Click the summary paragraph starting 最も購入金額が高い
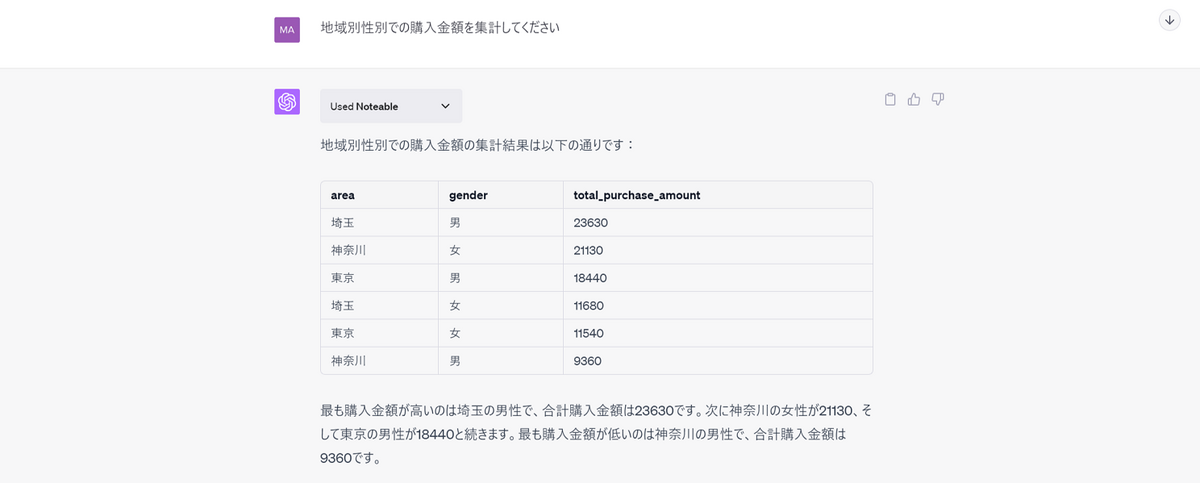The image size is (1200, 483). pyautogui.click(x=596, y=434)
